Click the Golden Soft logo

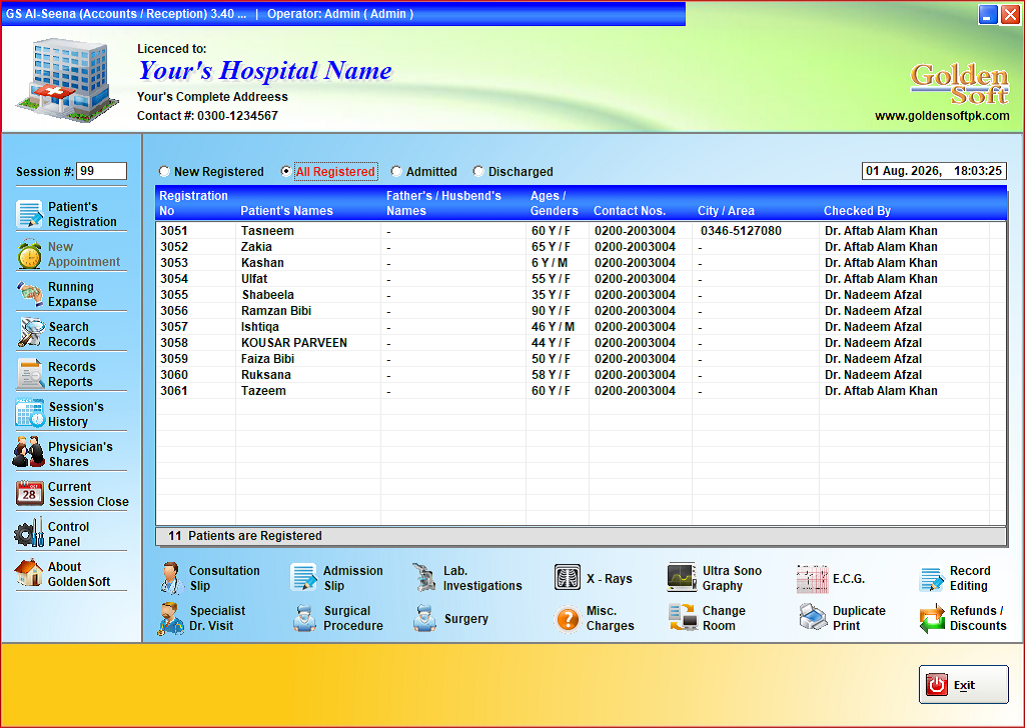[x=960, y=84]
